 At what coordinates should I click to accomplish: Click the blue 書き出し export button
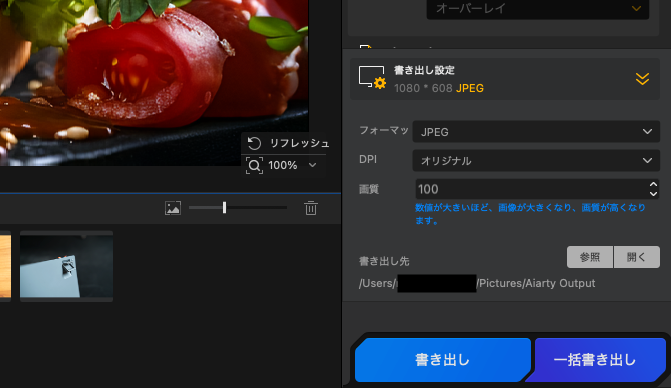[x=442, y=360]
